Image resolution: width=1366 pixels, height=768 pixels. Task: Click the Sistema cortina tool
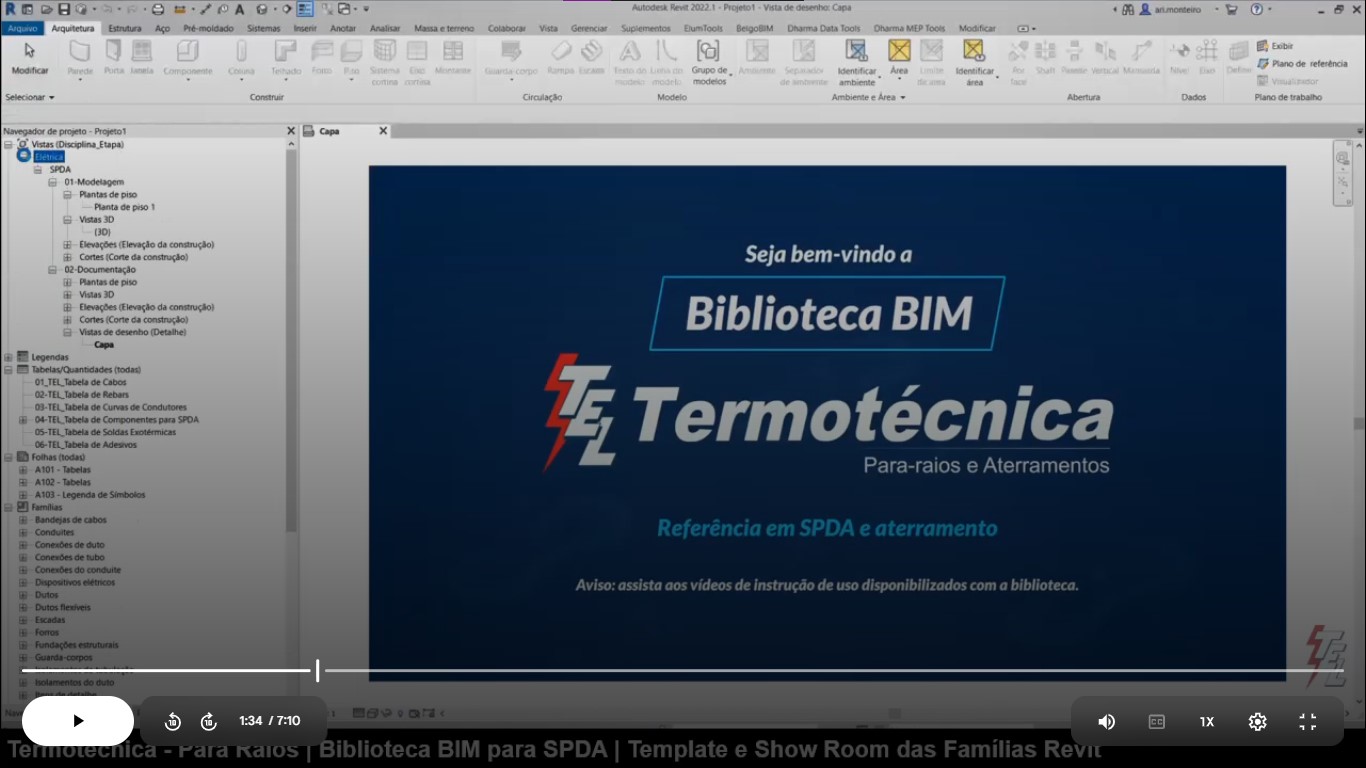(x=385, y=62)
